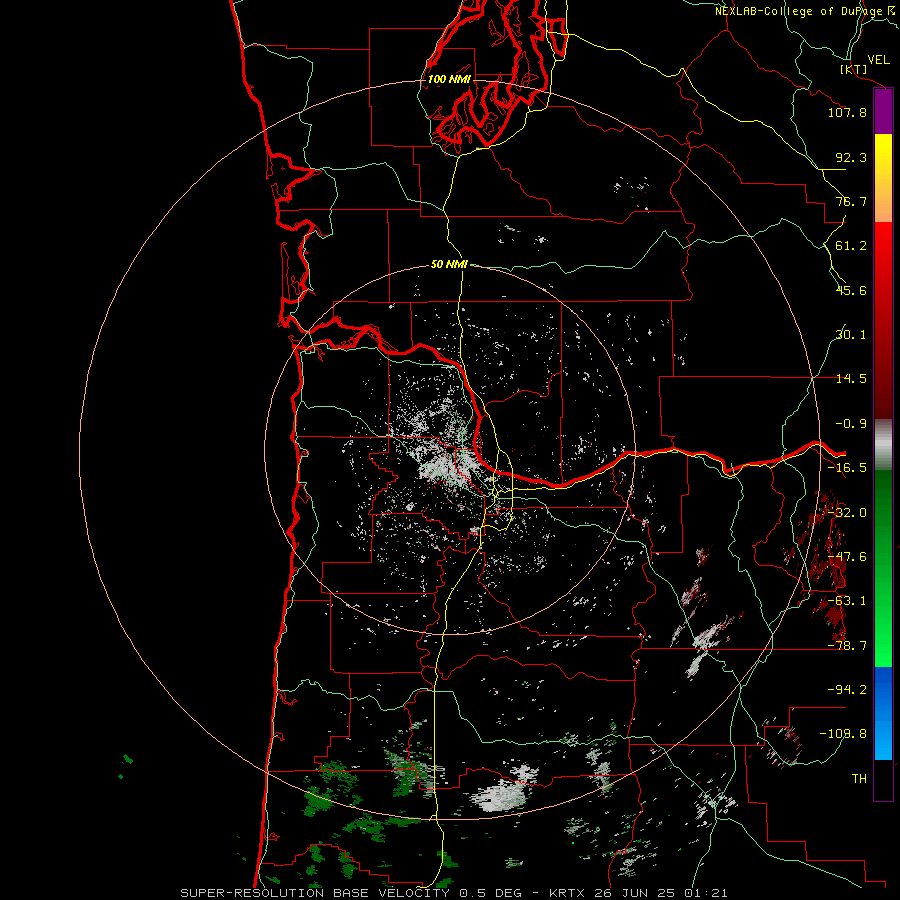Click the -47.6 velocity scale value
The width and height of the screenshot is (900, 900).
(x=847, y=557)
